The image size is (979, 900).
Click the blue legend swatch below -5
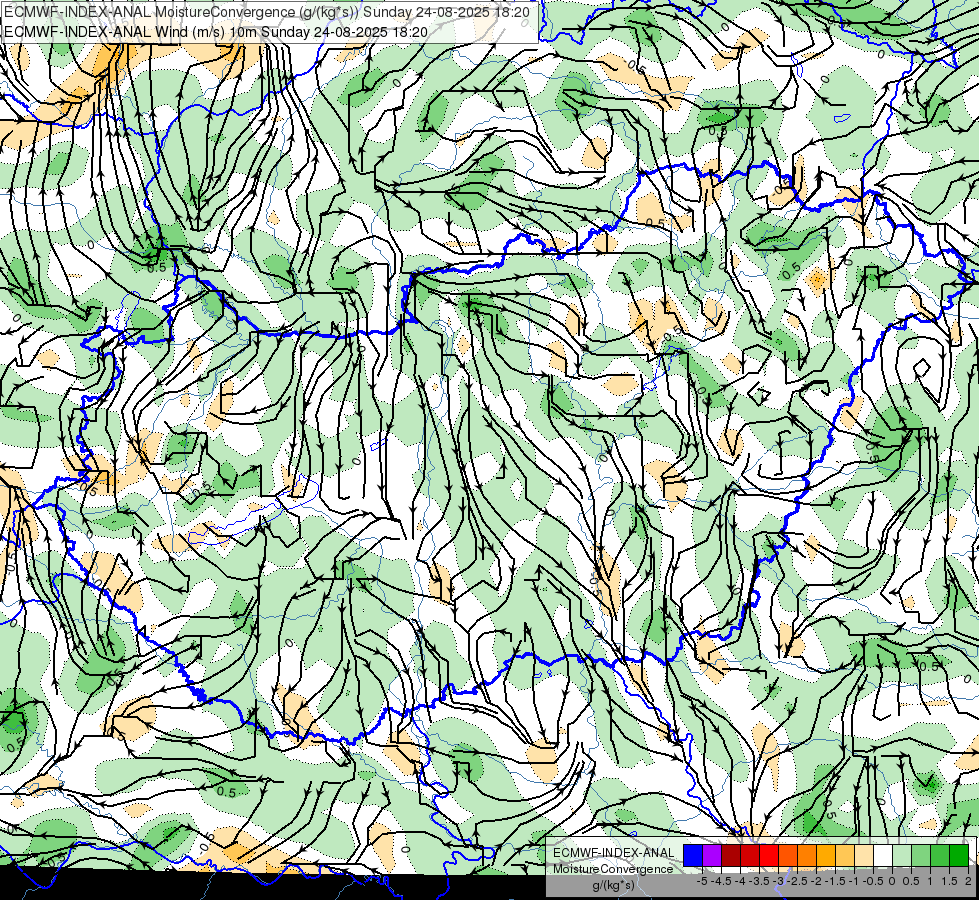[x=693, y=856]
